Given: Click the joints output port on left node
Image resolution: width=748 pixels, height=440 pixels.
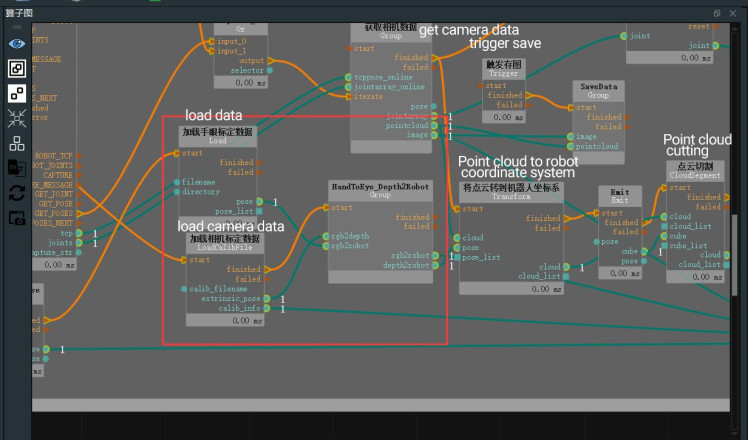Looking at the screenshot, I should pyautogui.click(x=79, y=243).
